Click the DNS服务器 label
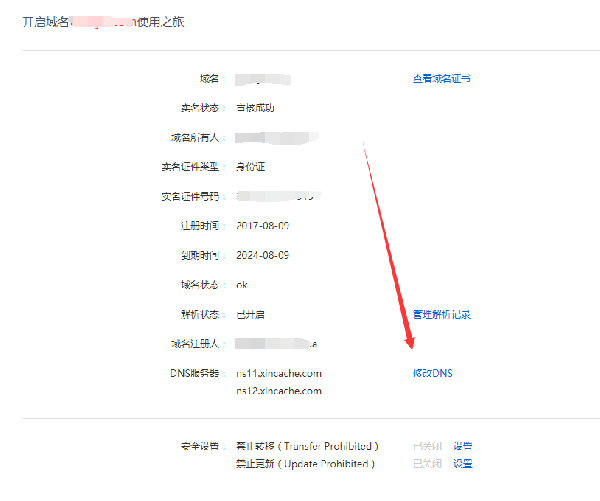600x501 pixels. click(195, 373)
